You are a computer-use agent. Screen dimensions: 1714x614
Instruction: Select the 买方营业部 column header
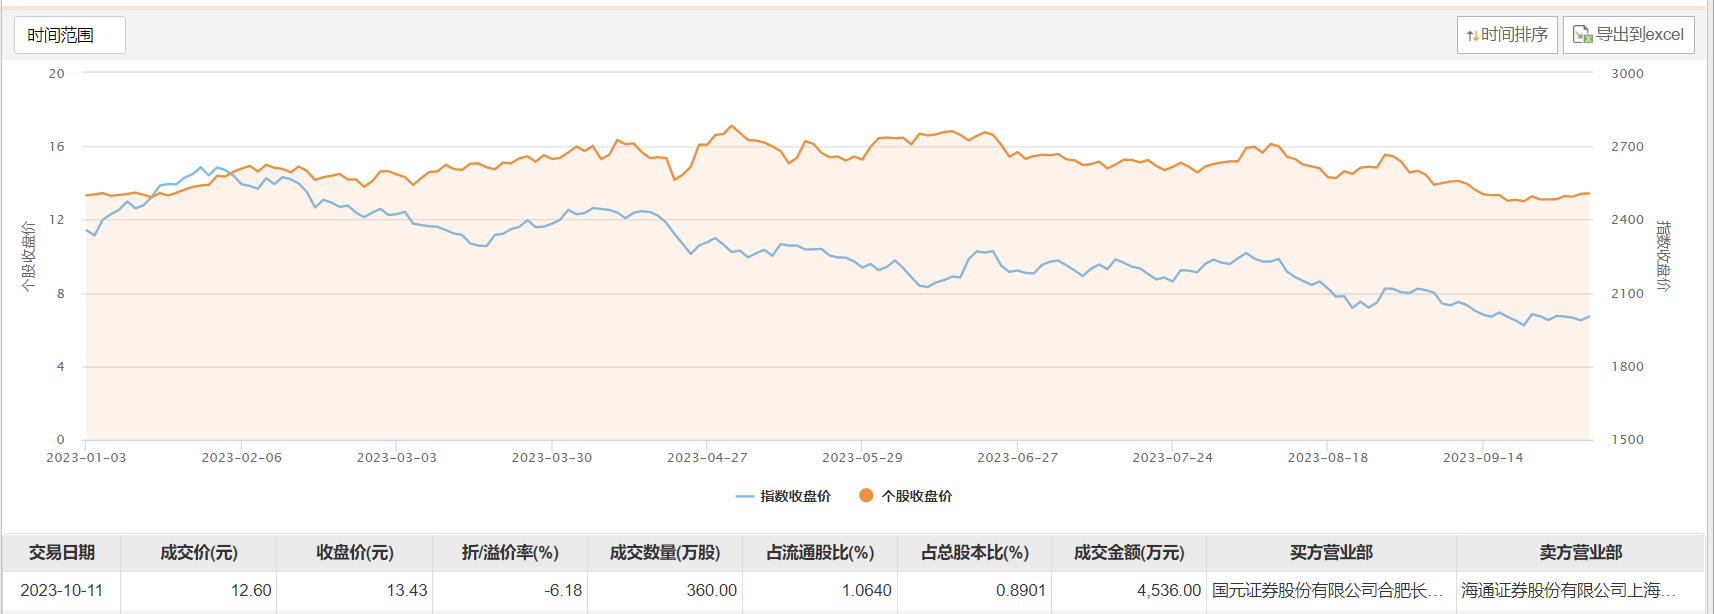[x=1331, y=553]
